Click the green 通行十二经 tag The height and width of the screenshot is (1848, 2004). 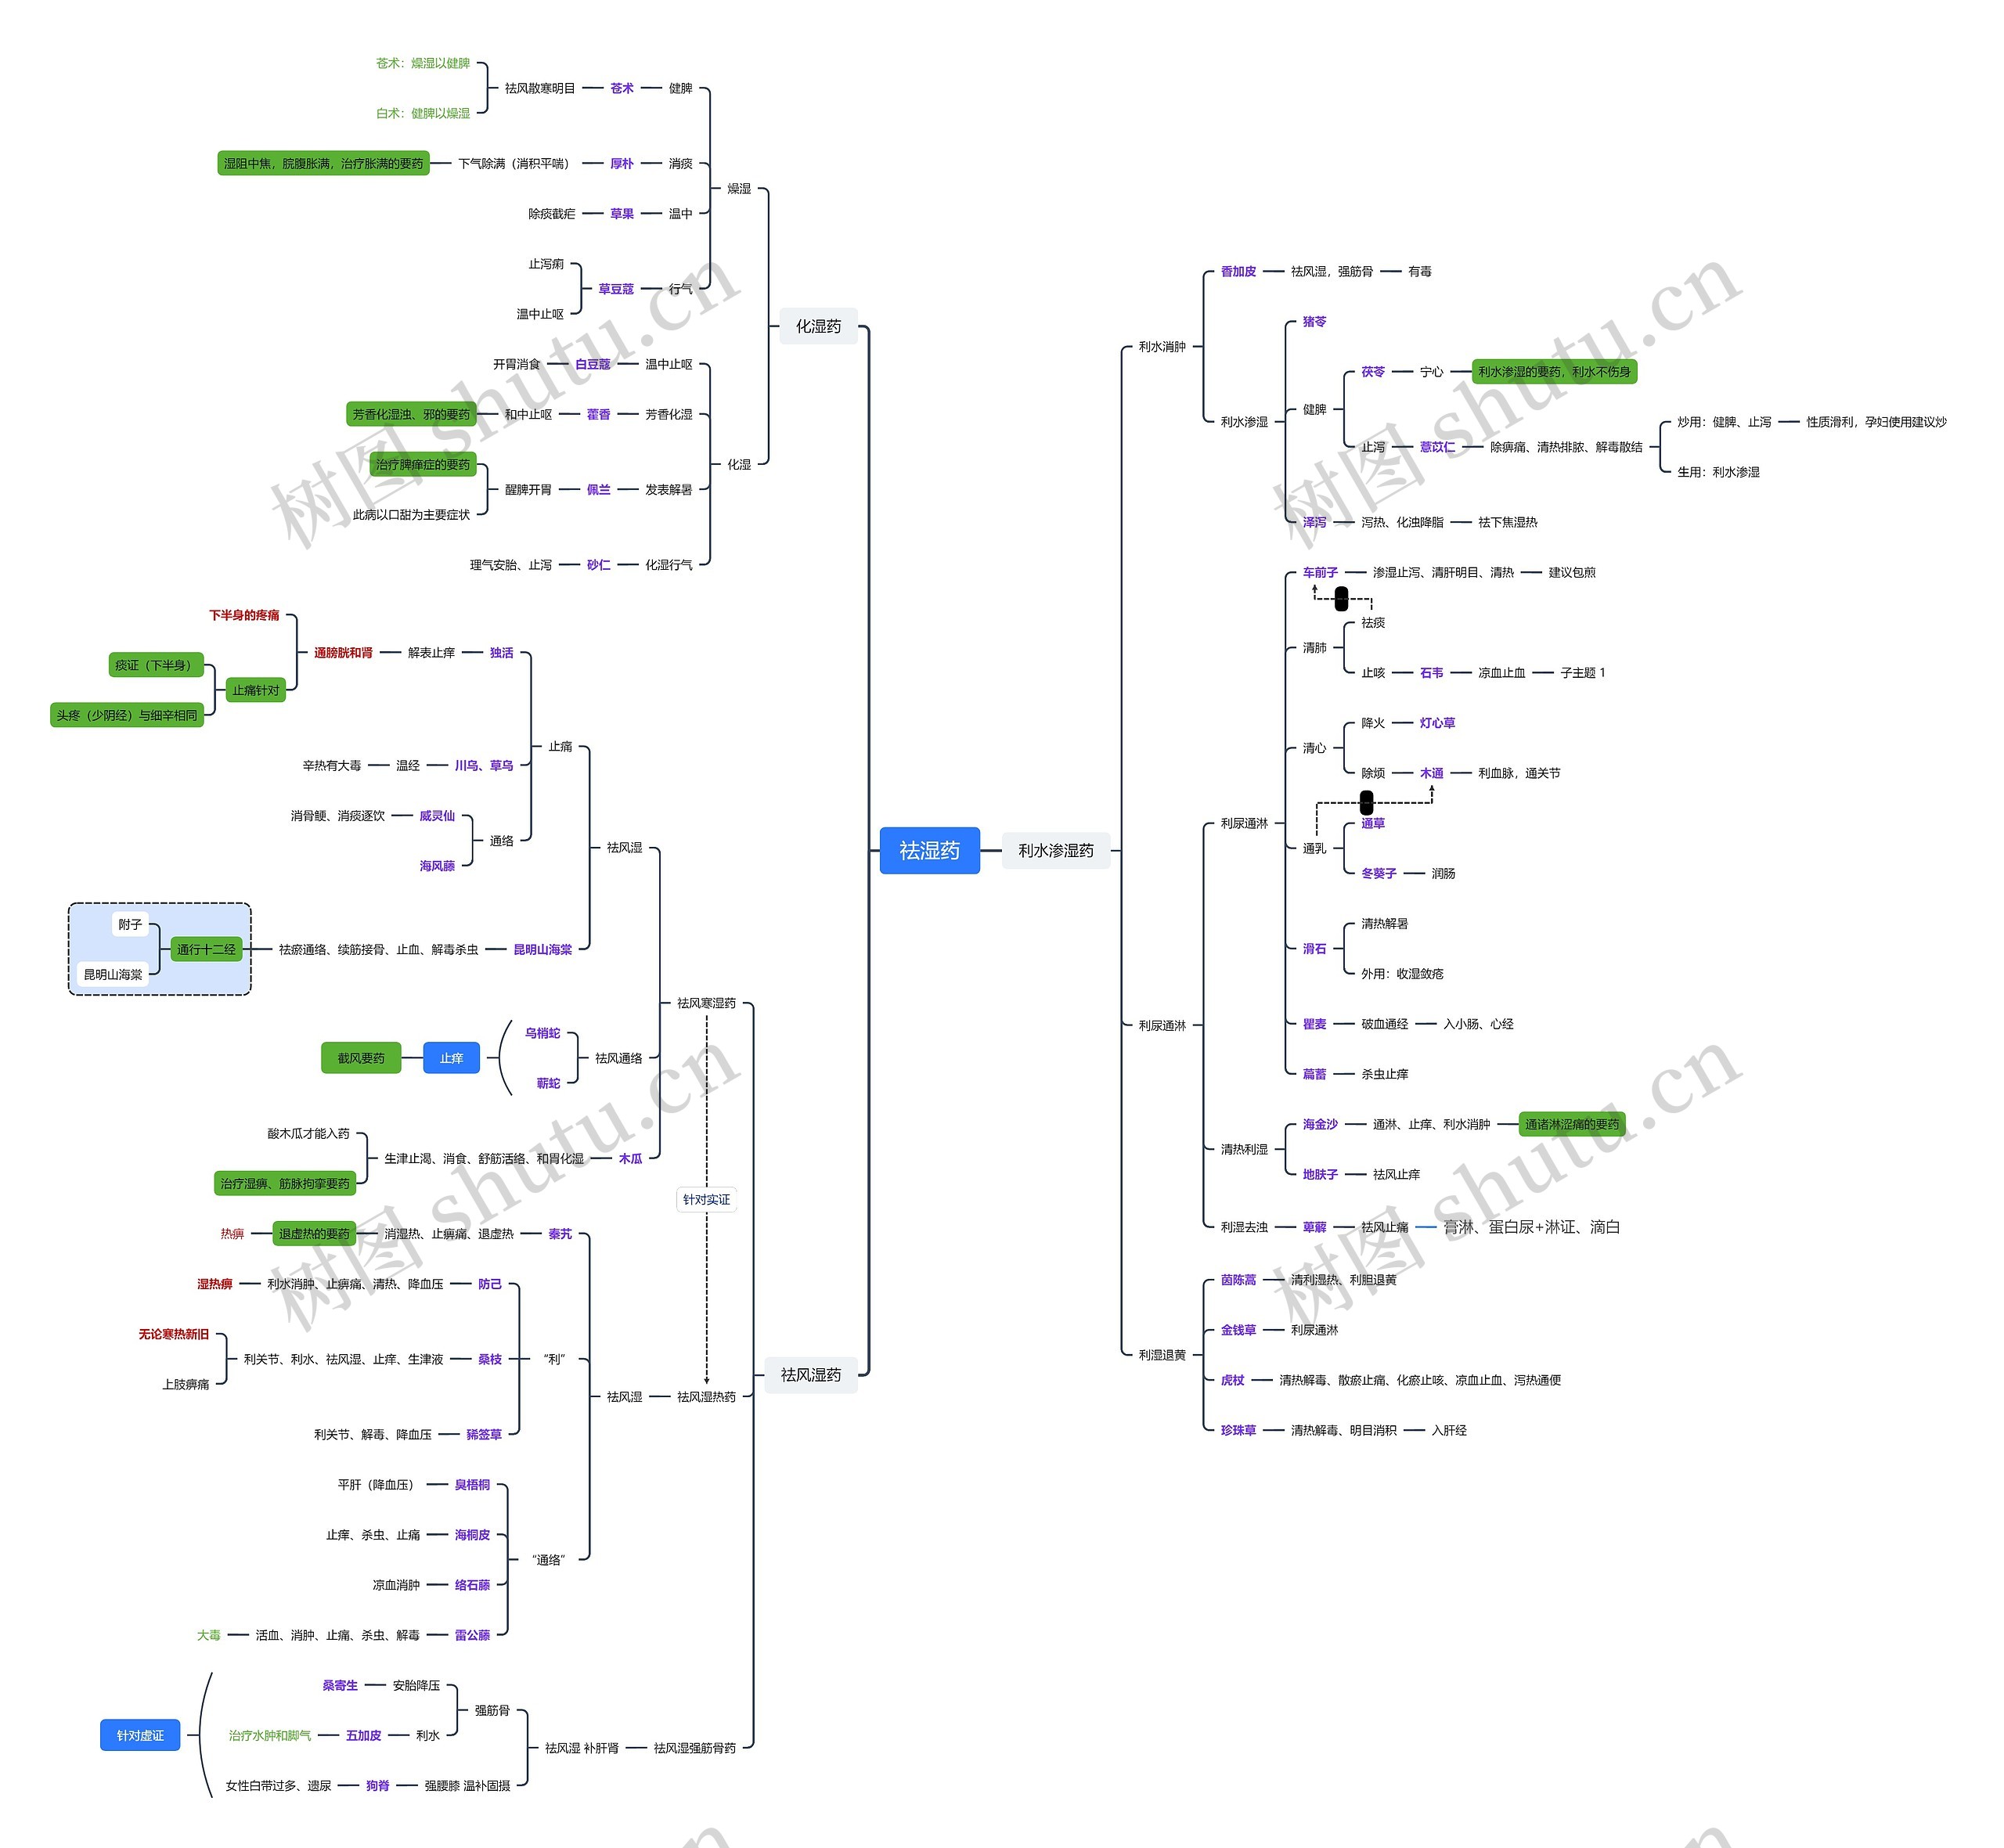point(206,949)
